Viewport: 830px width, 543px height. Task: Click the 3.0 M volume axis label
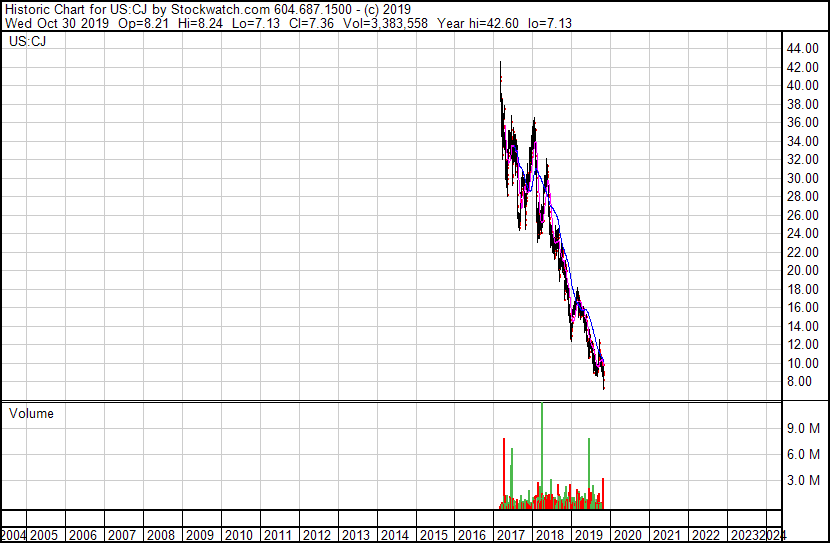tap(803, 480)
